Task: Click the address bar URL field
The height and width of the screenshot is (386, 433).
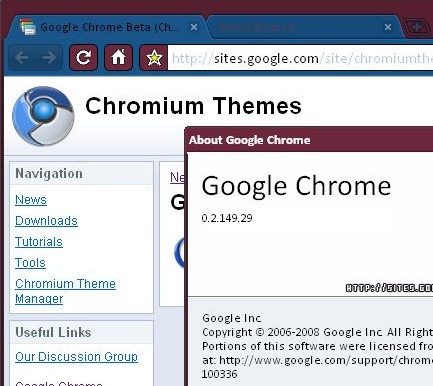Action: (x=300, y=58)
